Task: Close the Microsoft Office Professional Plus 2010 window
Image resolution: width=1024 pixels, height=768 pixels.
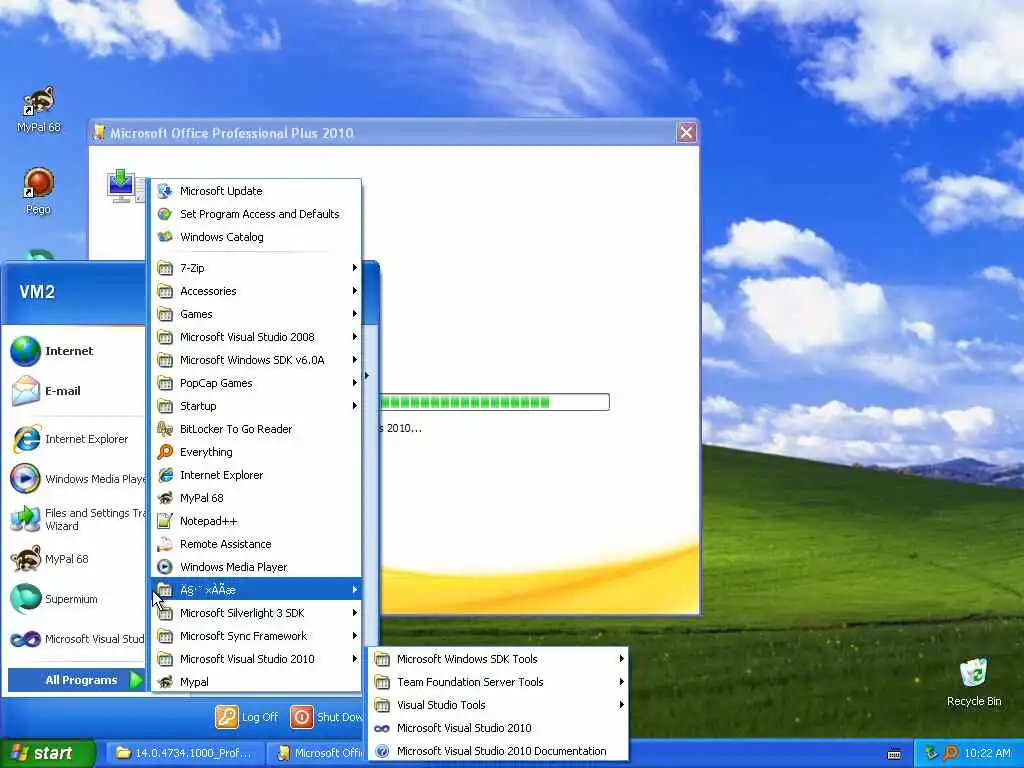Action: coord(686,133)
